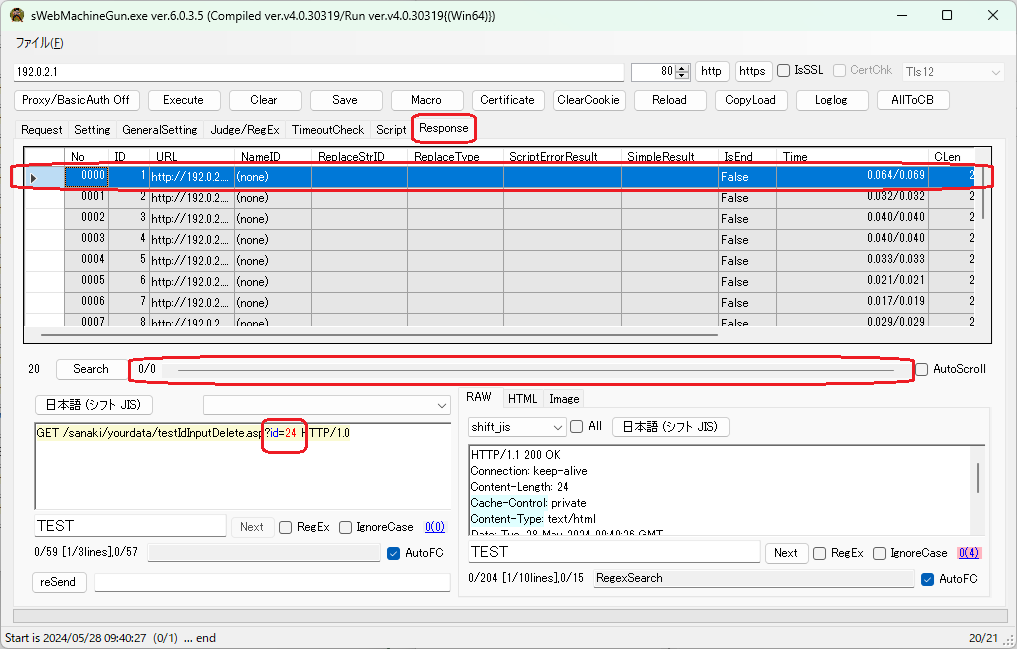The height and width of the screenshot is (649, 1017).
Task: Increase the port number with the up arrow
Action: pyautogui.click(x=682, y=68)
